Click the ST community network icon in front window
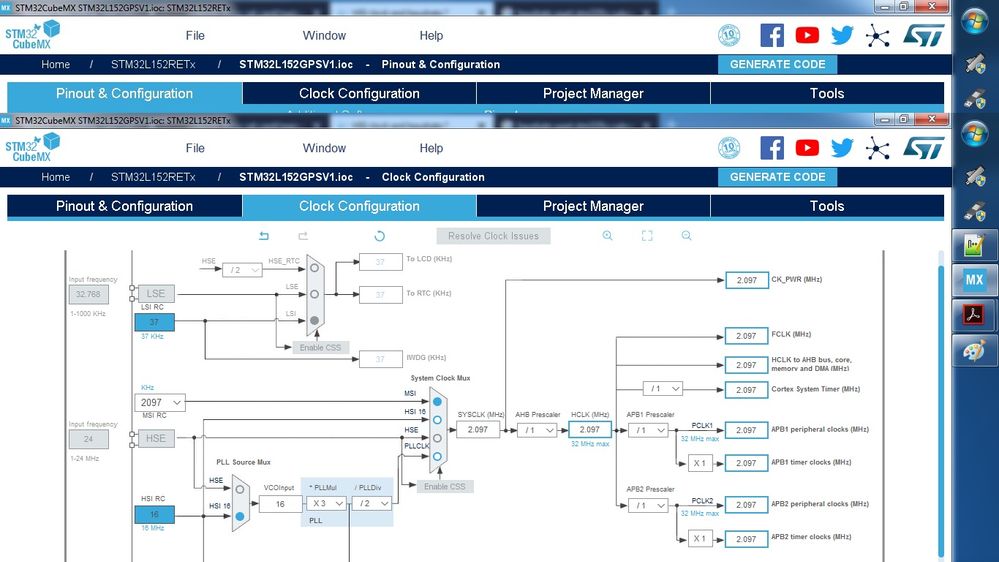This screenshot has height=562, width=999. 877,148
